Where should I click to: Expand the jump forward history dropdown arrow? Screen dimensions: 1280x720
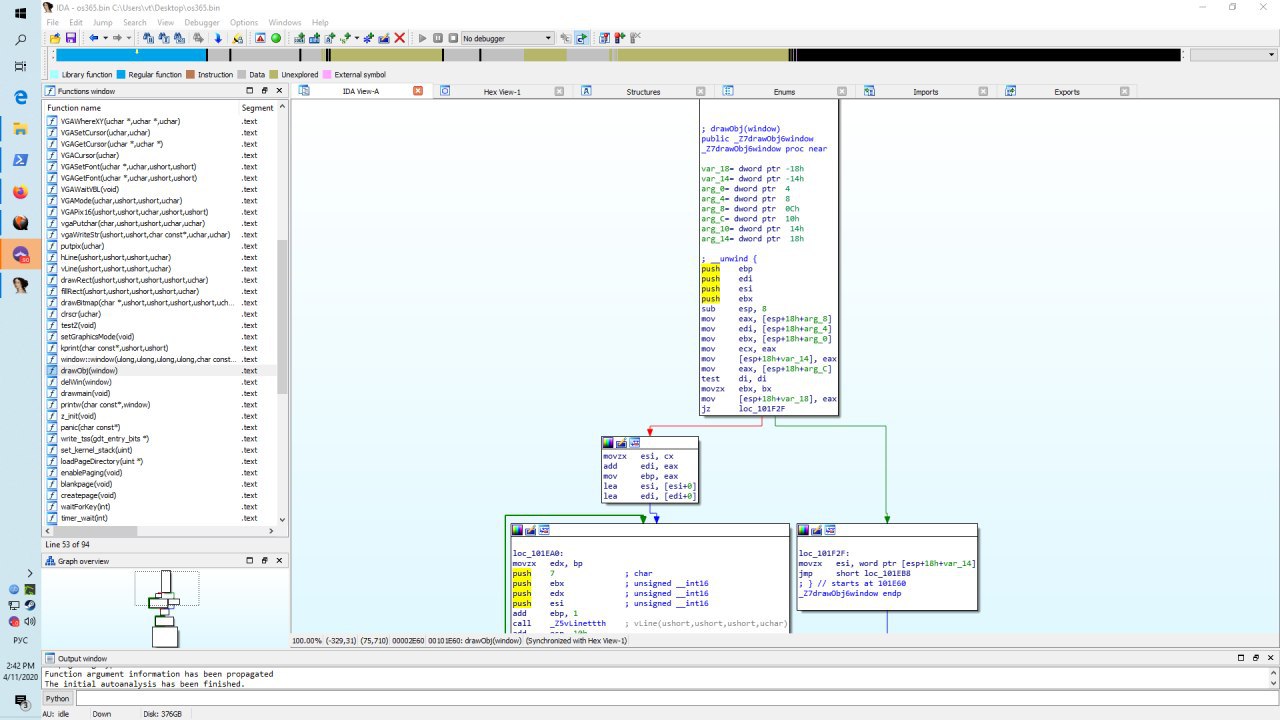[x=128, y=38]
